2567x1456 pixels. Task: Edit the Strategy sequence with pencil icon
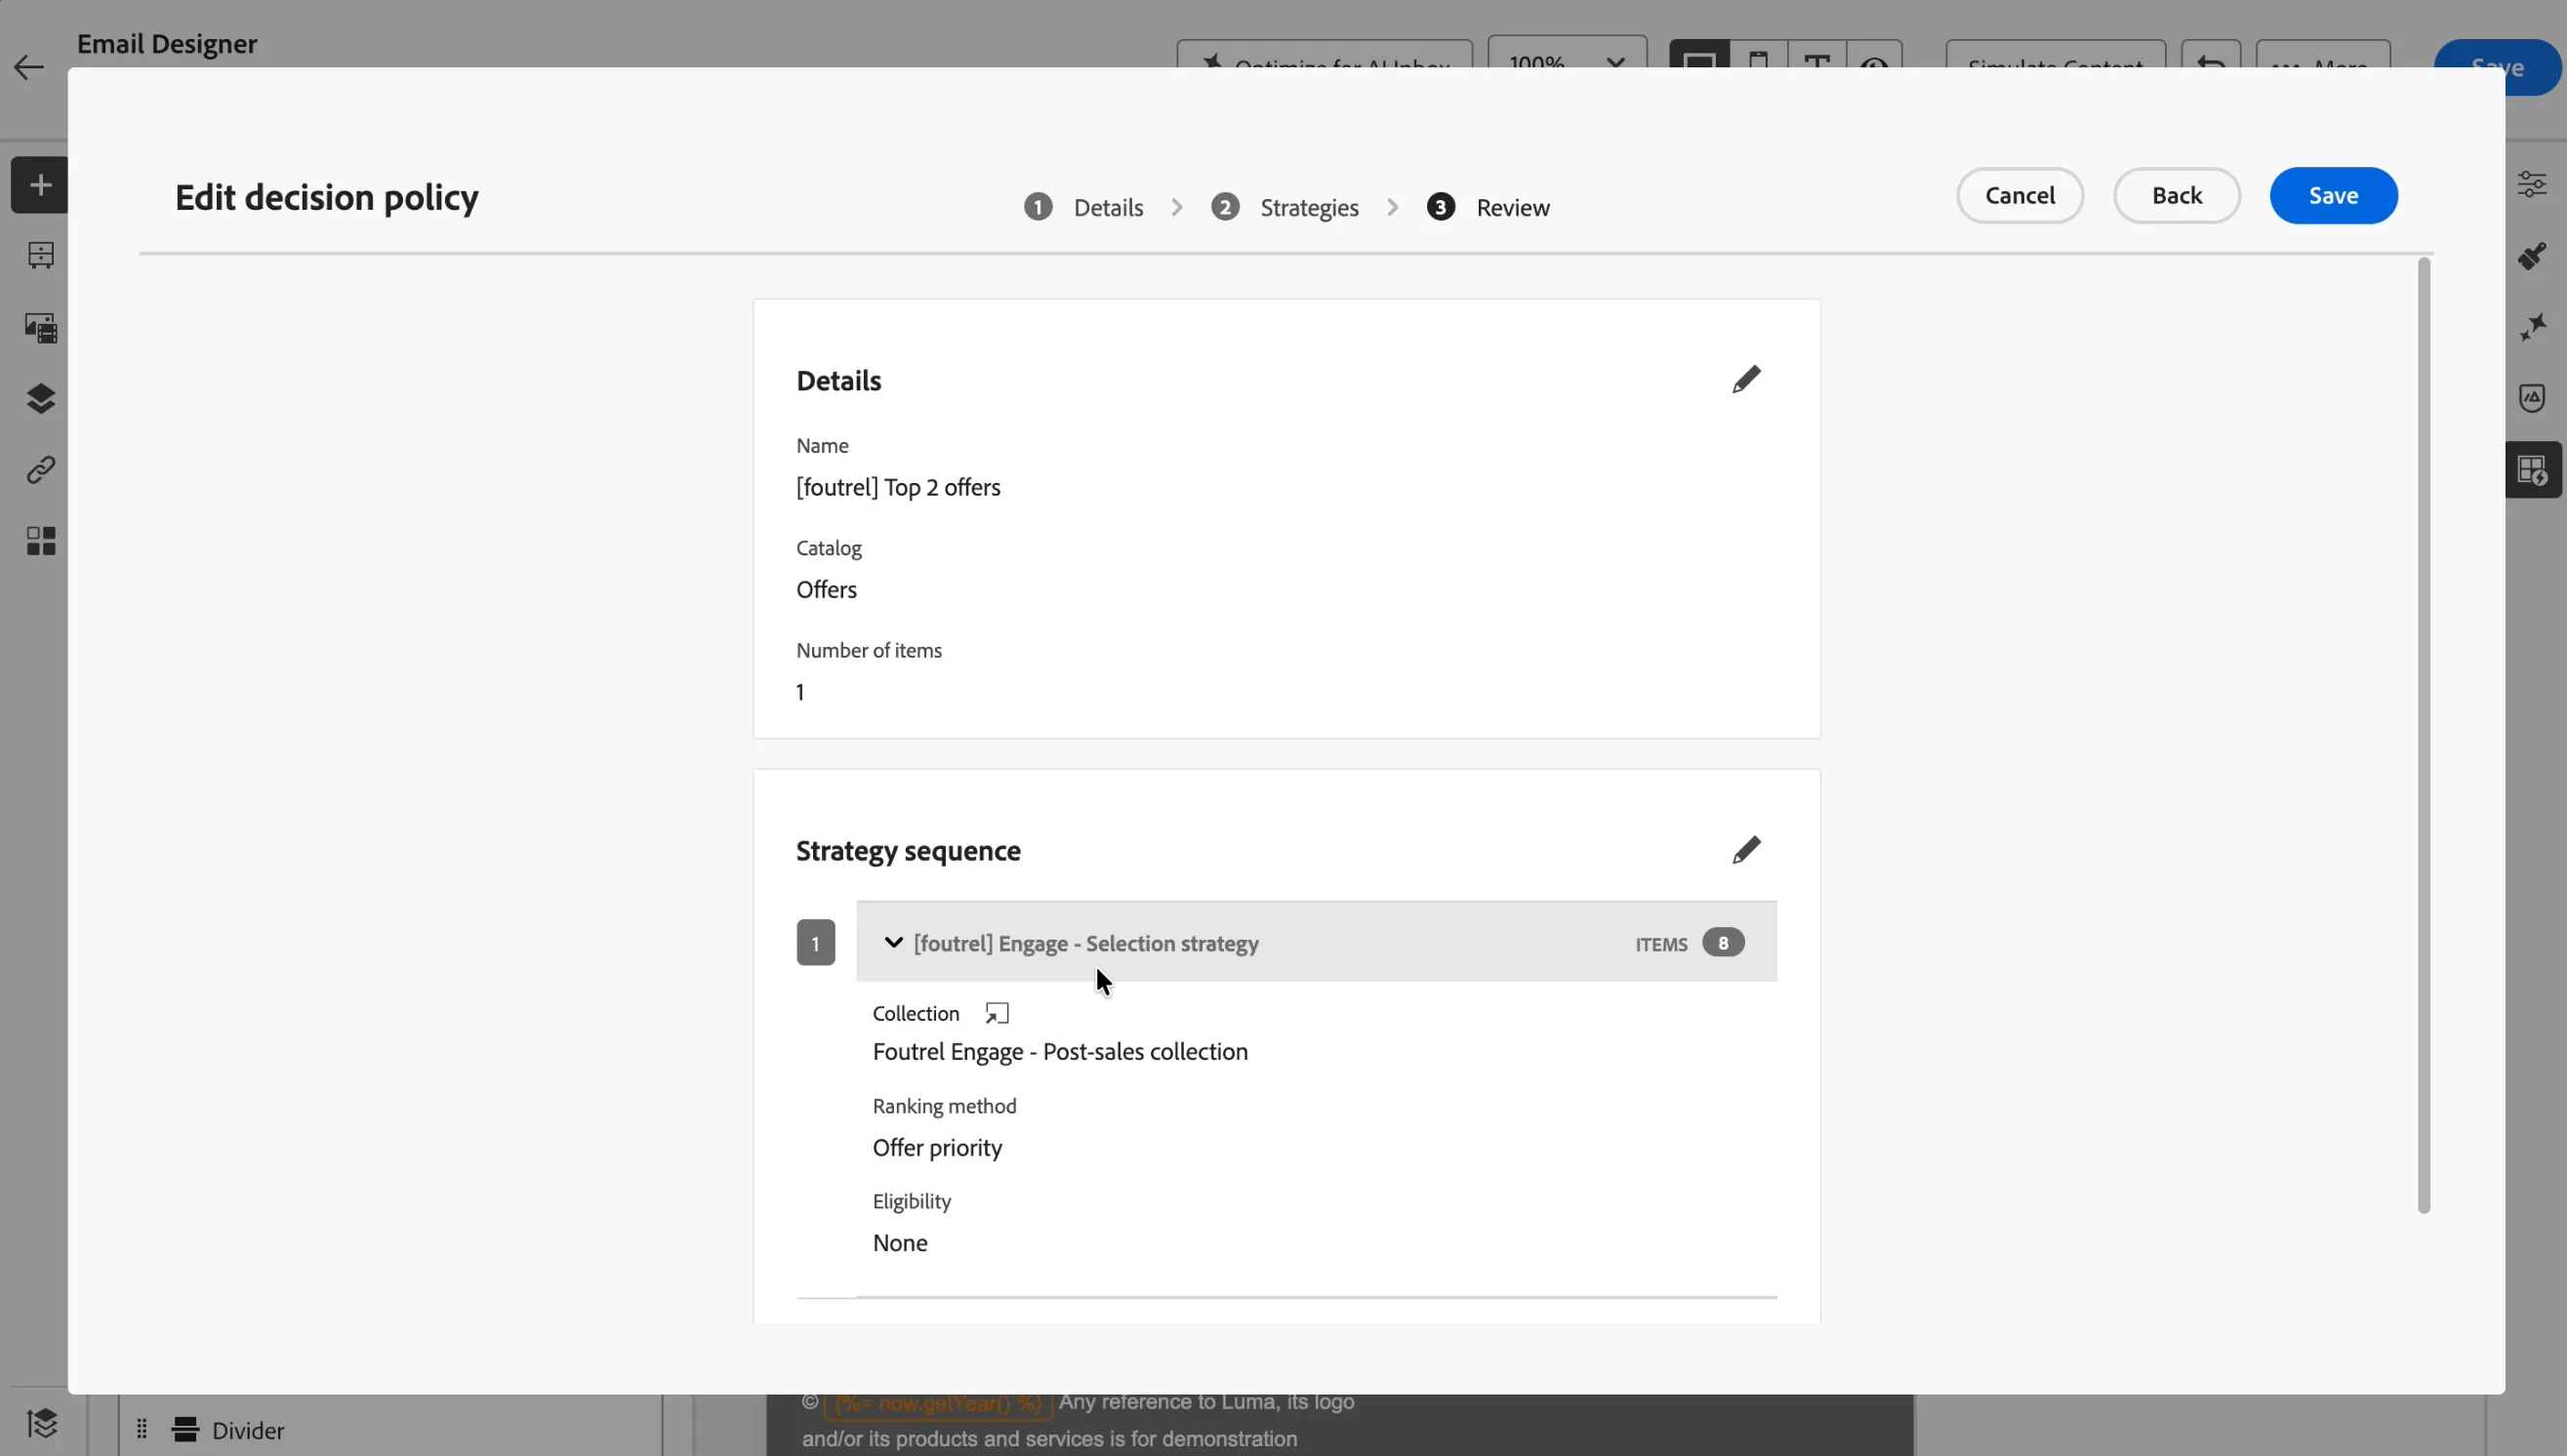1746,850
